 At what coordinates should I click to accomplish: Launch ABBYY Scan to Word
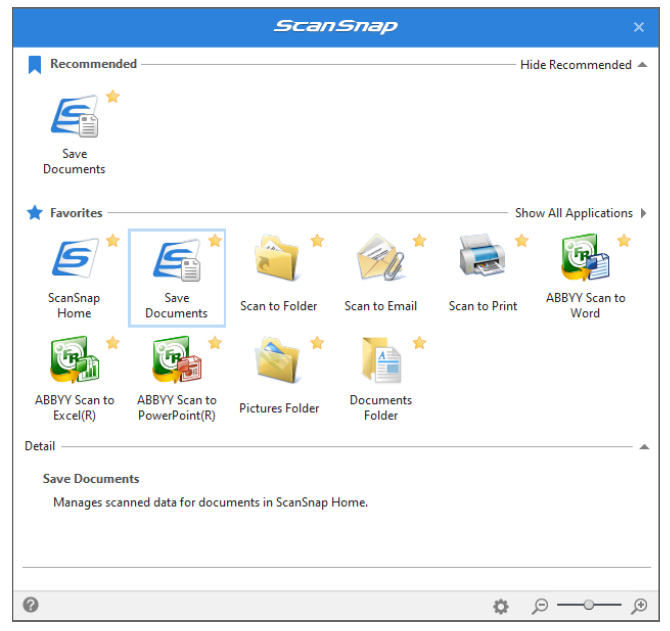585,277
